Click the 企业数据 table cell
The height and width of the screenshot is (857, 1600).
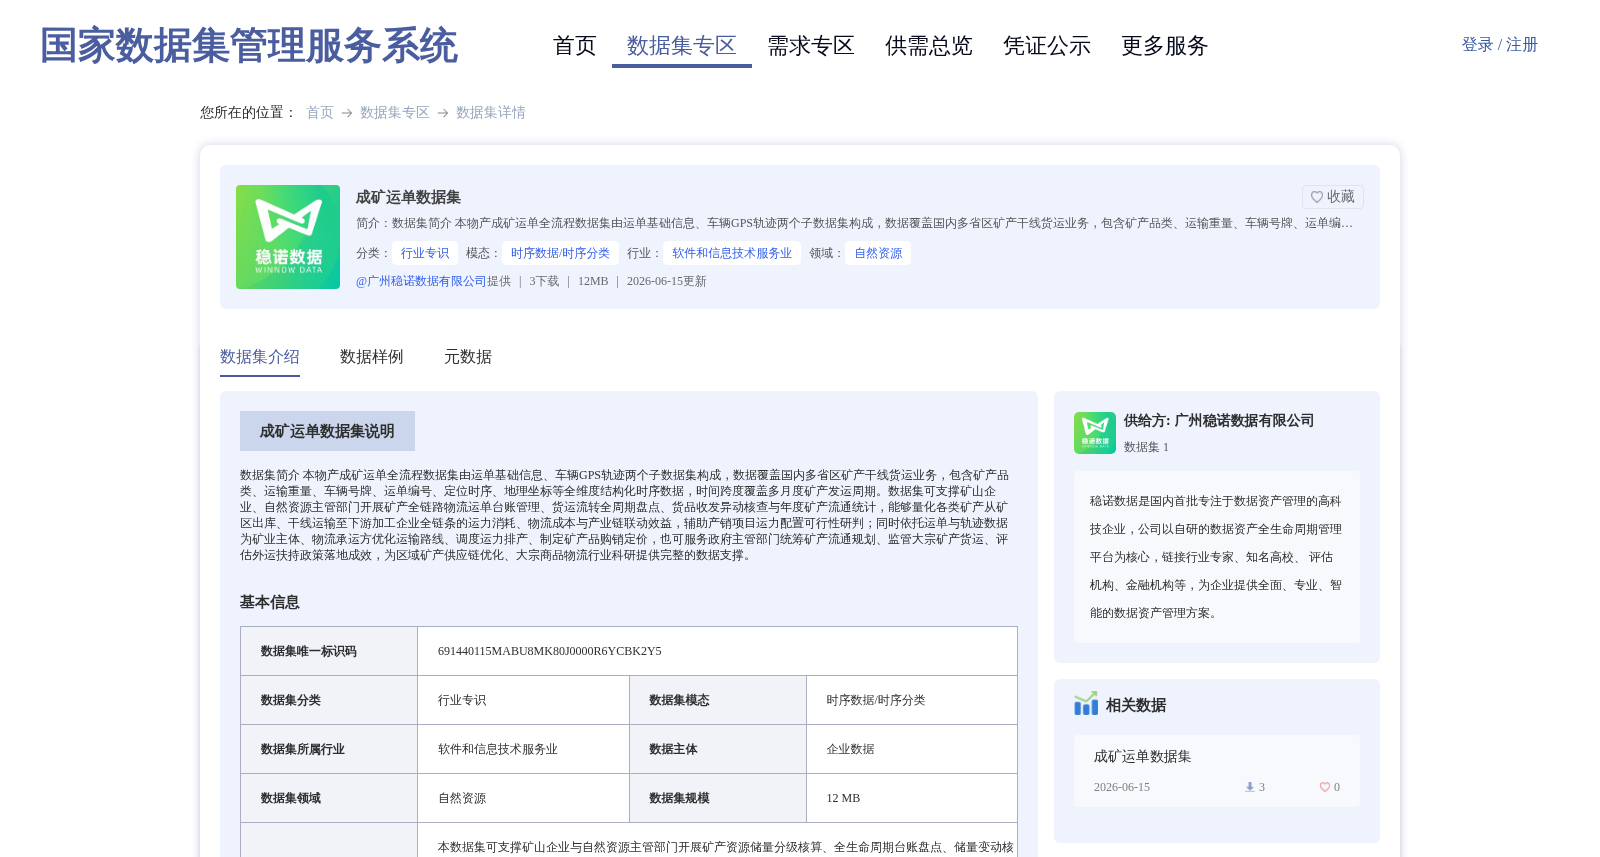(x=850, y=749)
